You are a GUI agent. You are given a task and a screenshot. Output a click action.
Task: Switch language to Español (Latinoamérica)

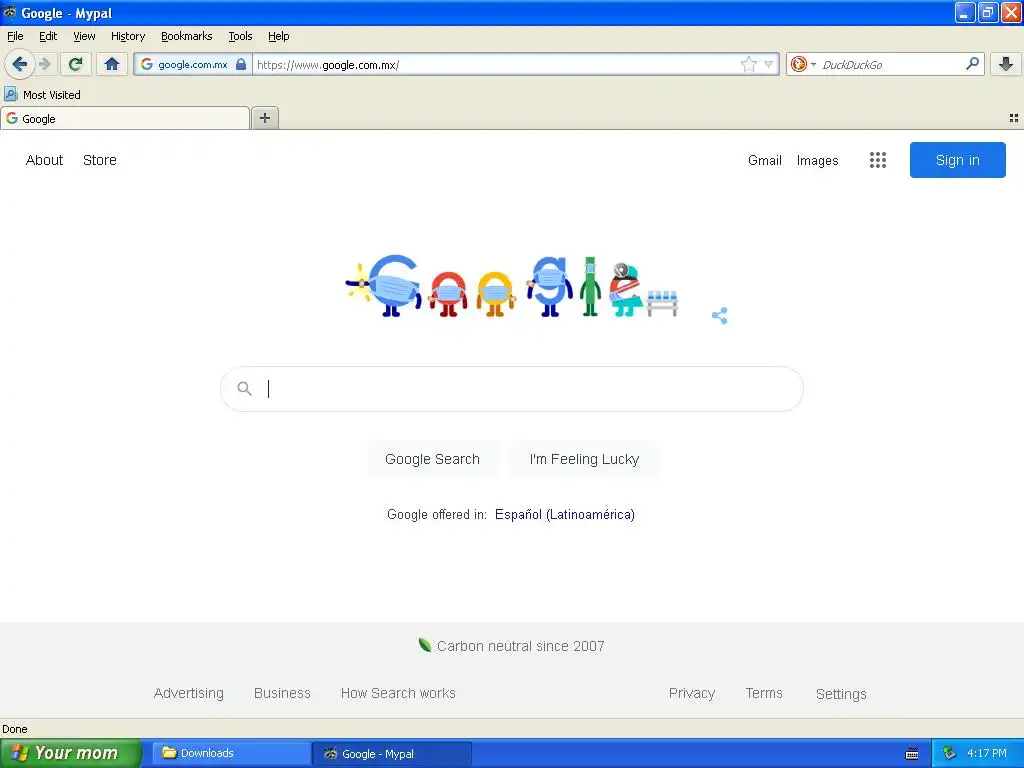pos(565,515)
